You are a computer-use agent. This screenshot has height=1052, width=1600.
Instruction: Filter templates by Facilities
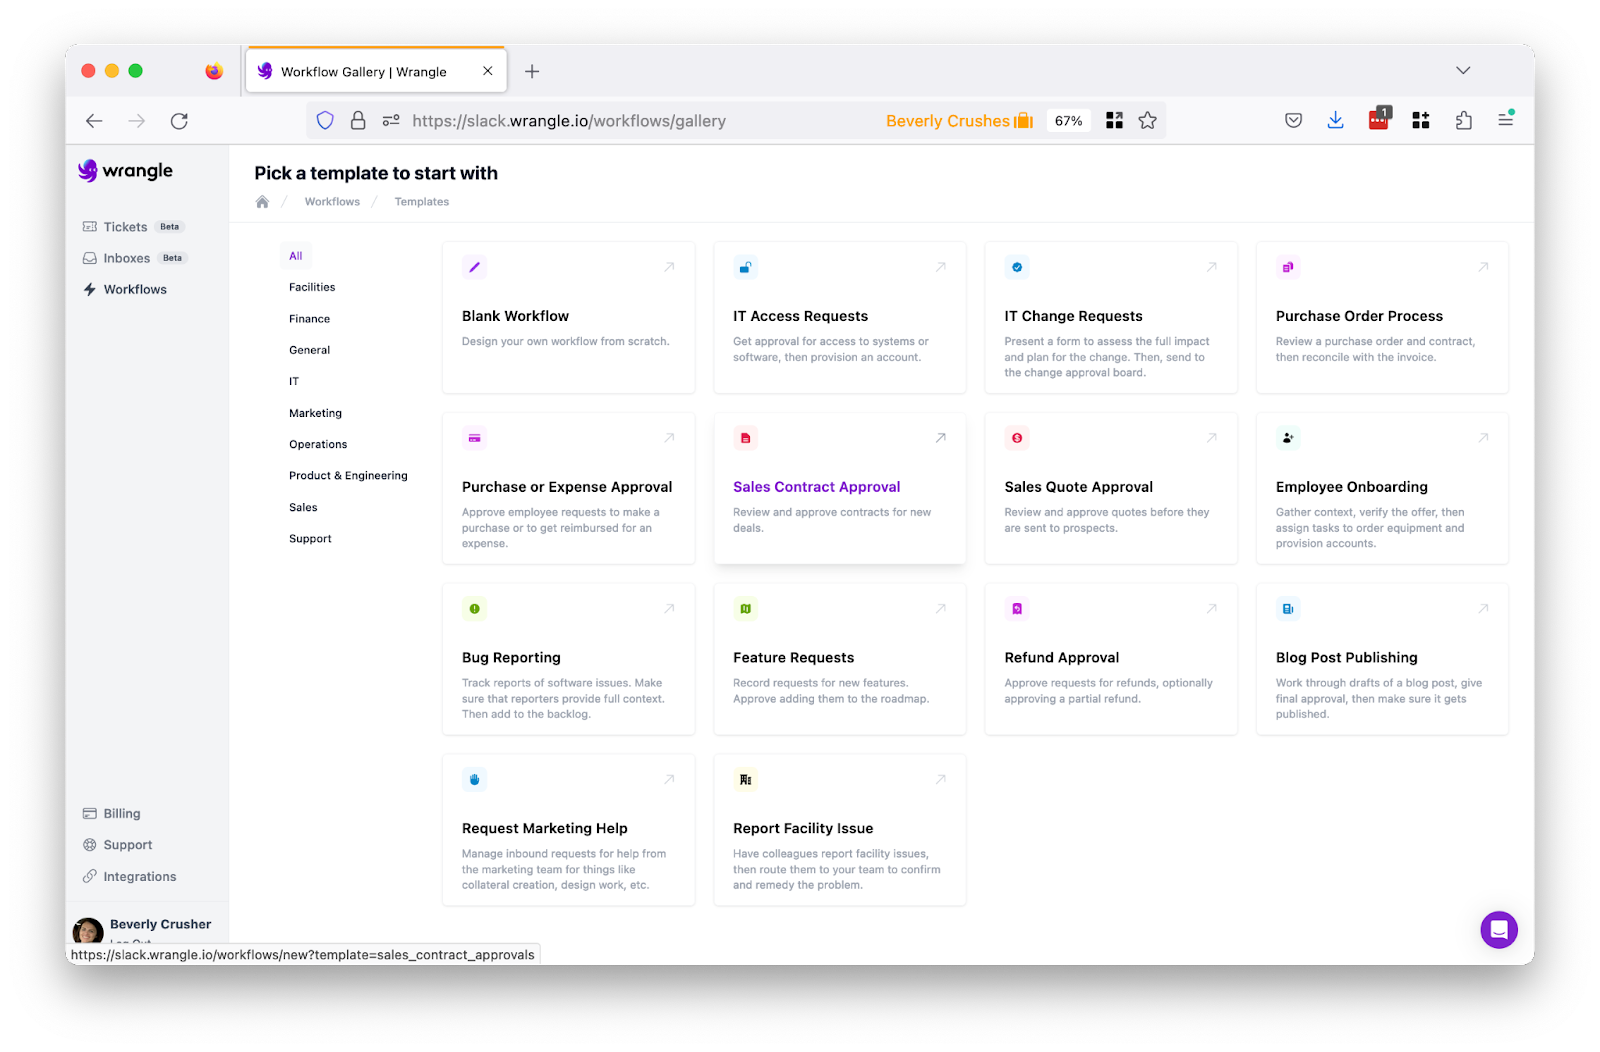click(312, 287)
